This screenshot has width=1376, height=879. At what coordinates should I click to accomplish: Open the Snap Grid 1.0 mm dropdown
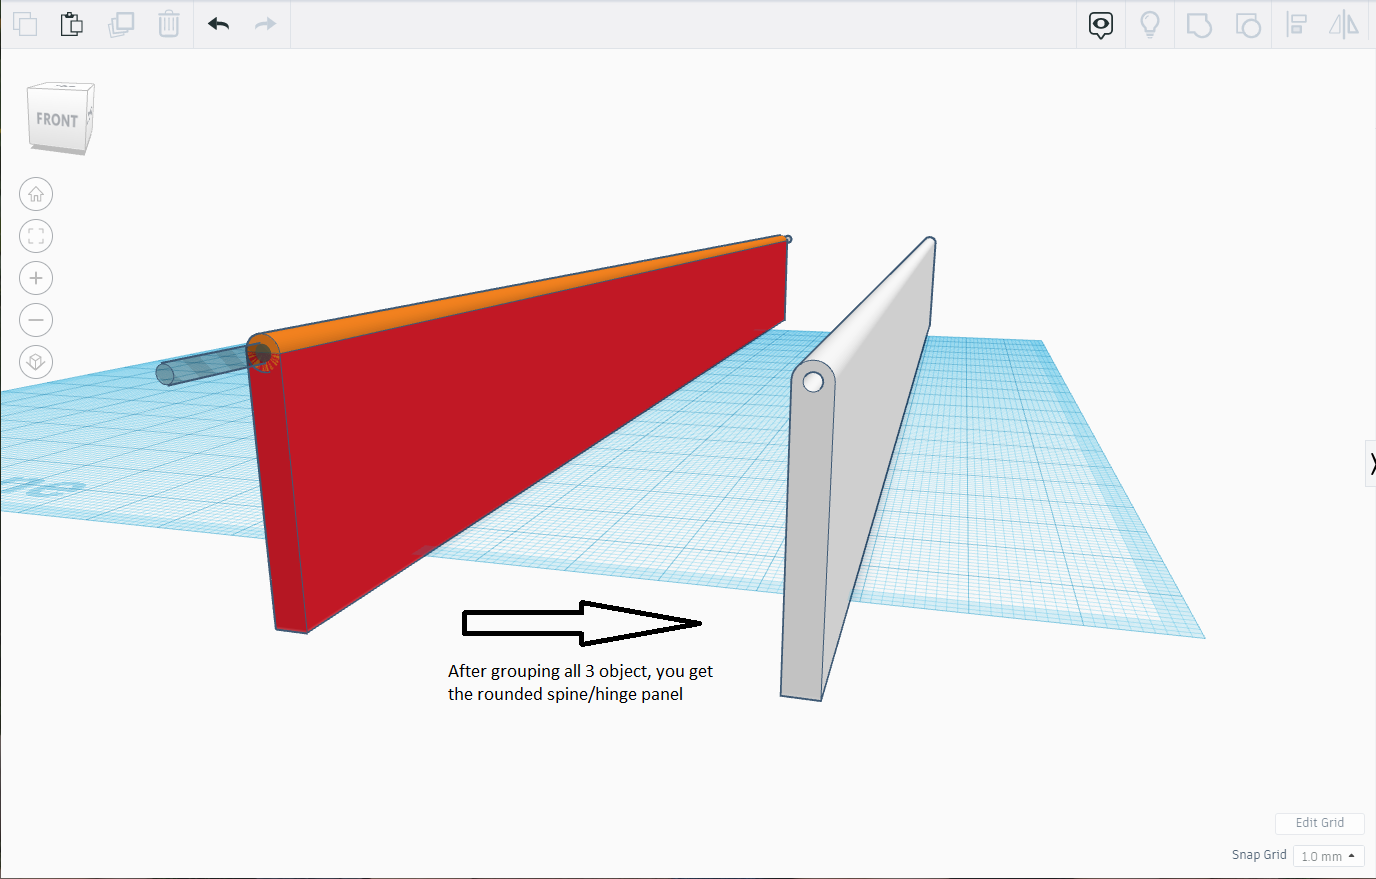click(1328, 856)
